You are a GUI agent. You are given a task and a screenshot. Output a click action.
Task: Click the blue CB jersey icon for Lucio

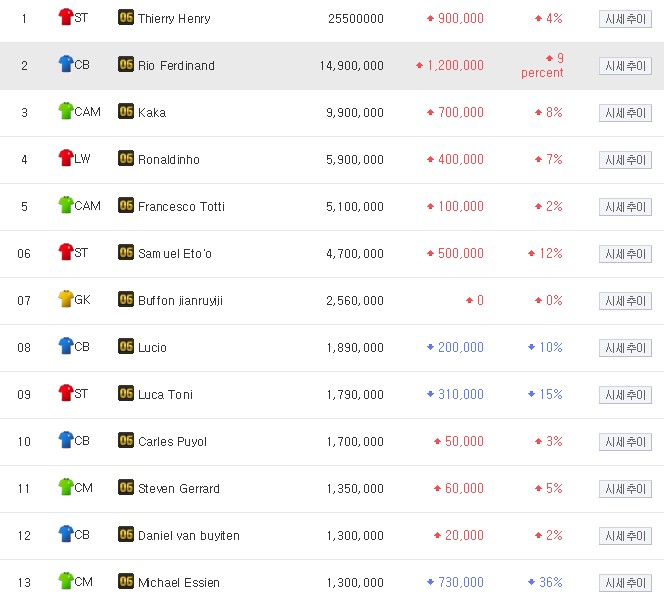click(x=66, y=347)
